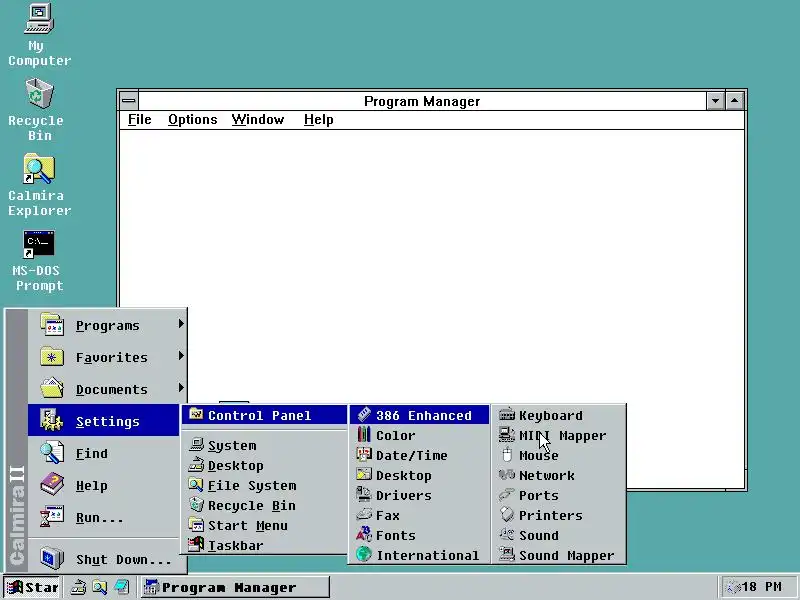Click the Favorites star folder icon

coord(52,357)
